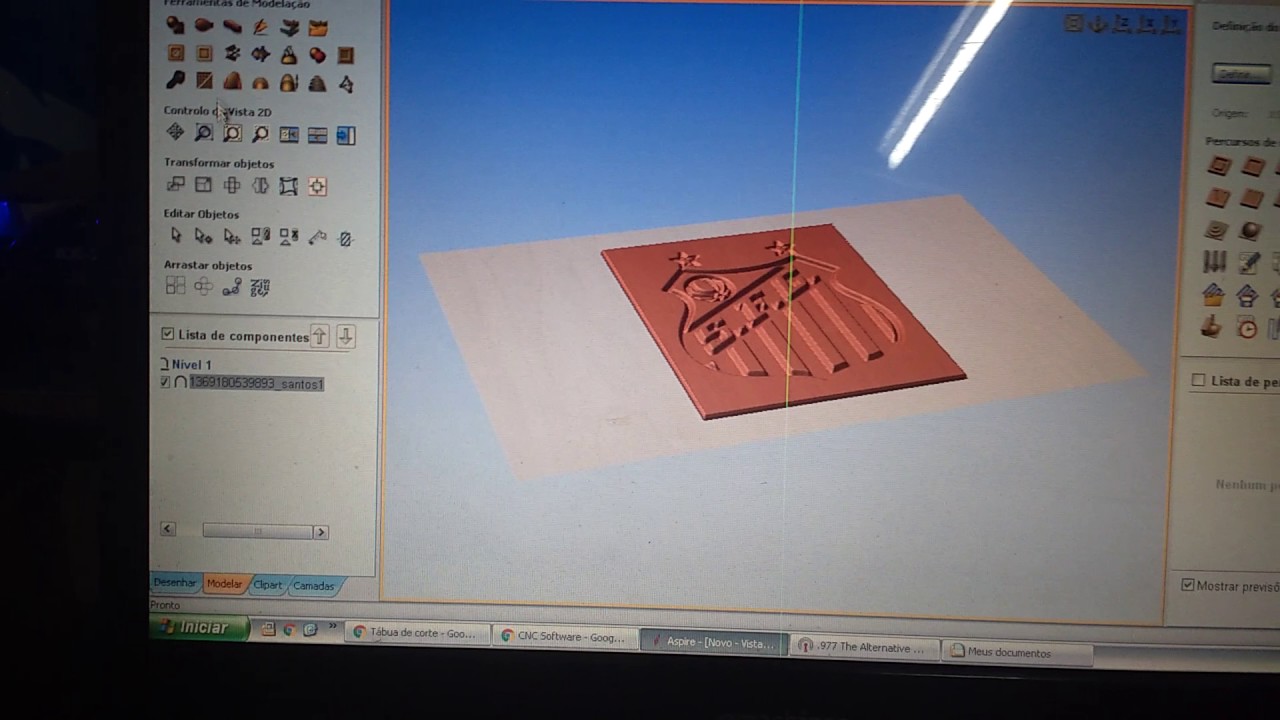1280x720 pixels.
Task: Click the component list scrollbar left arrow
Action: (x=168, y=529)
